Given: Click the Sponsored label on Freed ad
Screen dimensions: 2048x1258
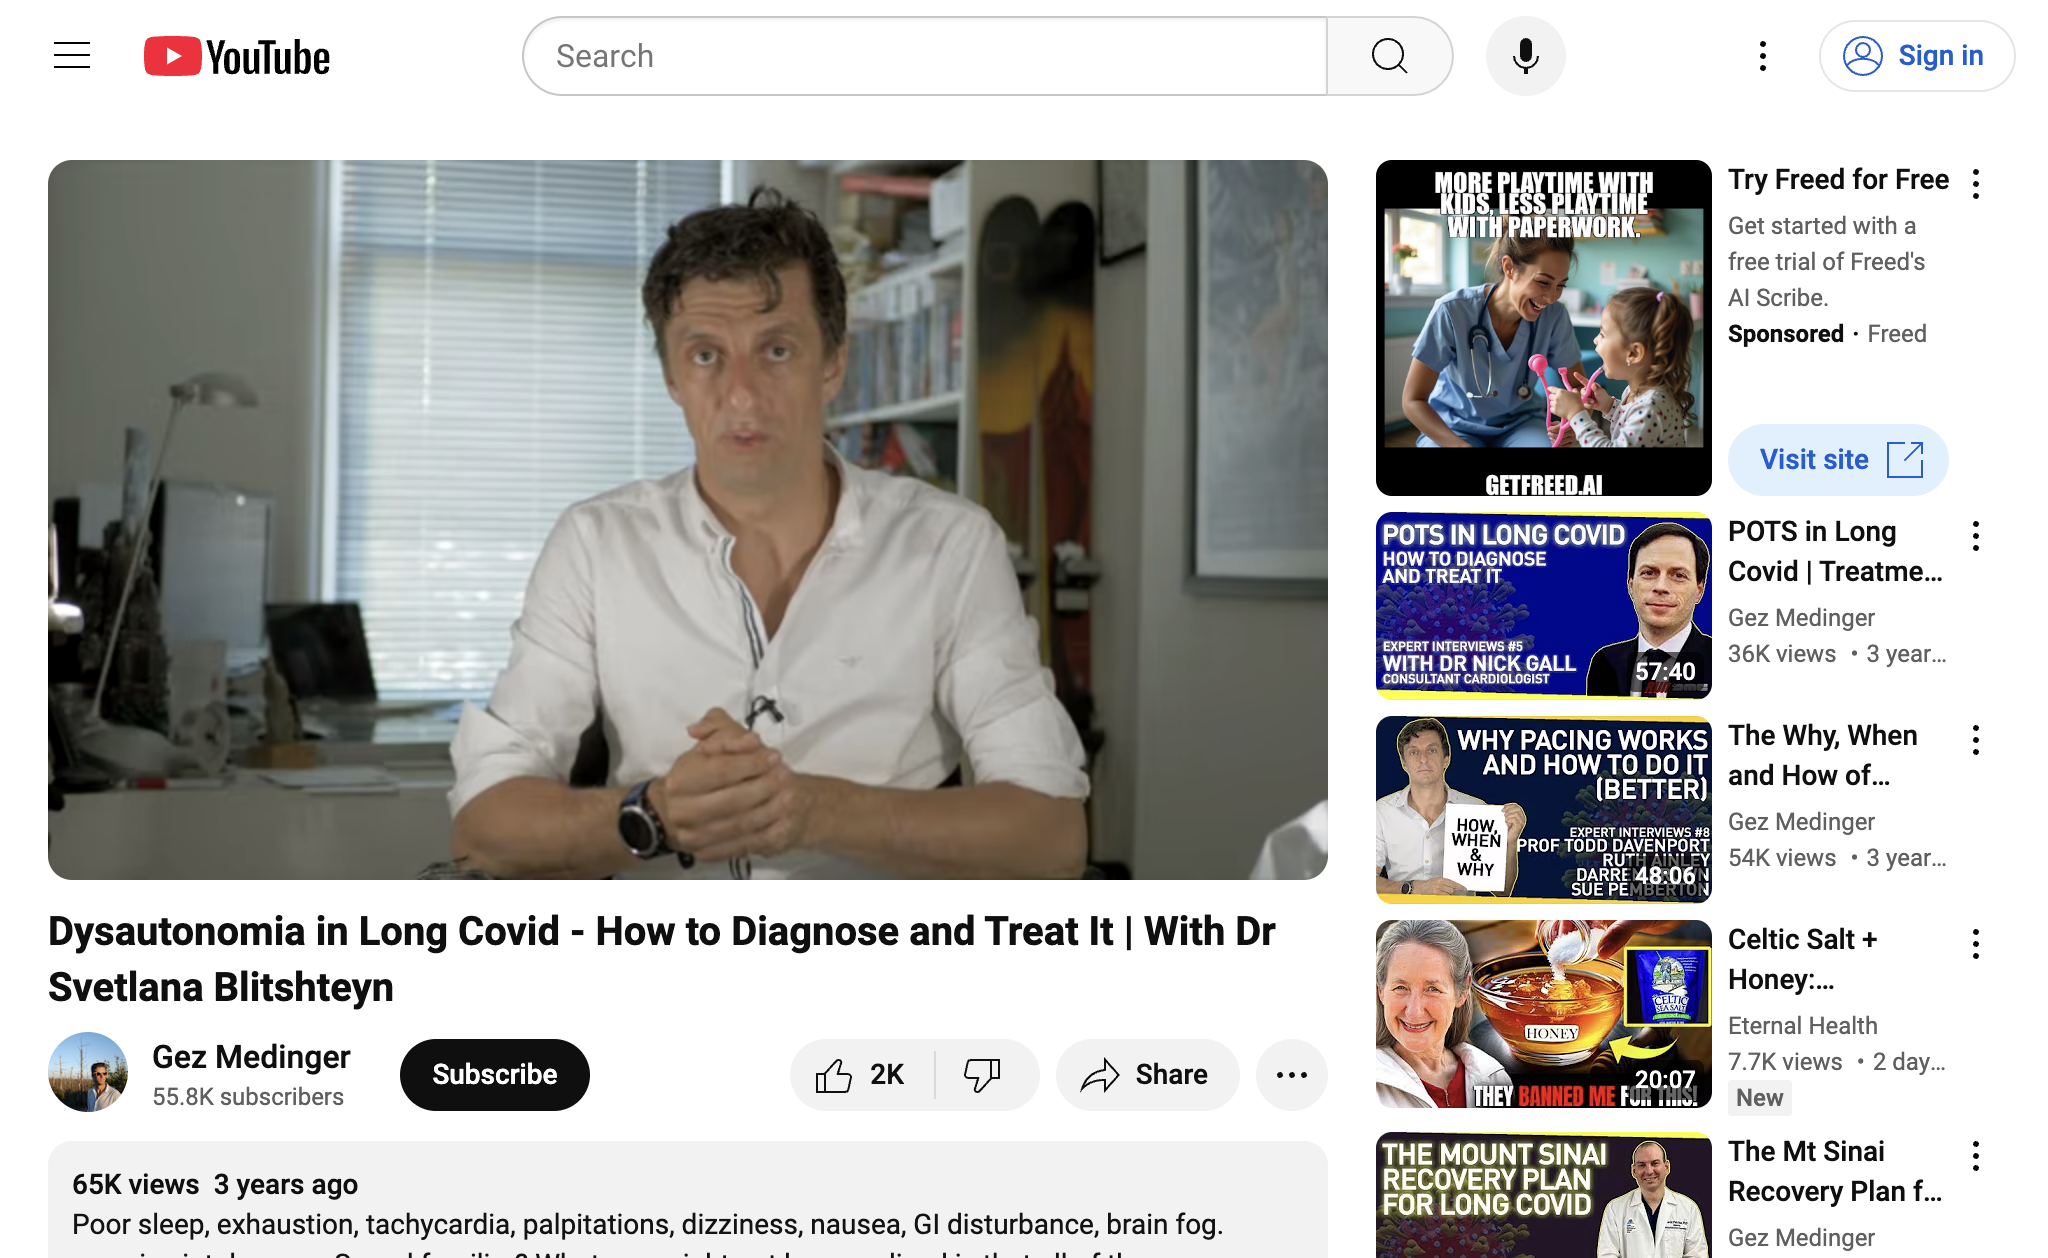Looking at the screenshot, I should tap(1785, 333).
